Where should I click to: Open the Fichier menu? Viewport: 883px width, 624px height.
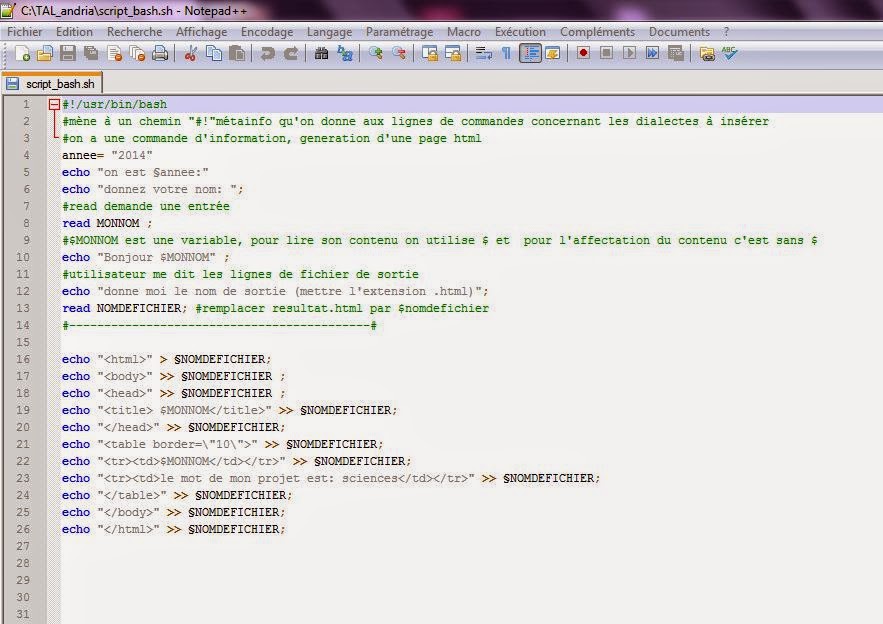(24, 32)
